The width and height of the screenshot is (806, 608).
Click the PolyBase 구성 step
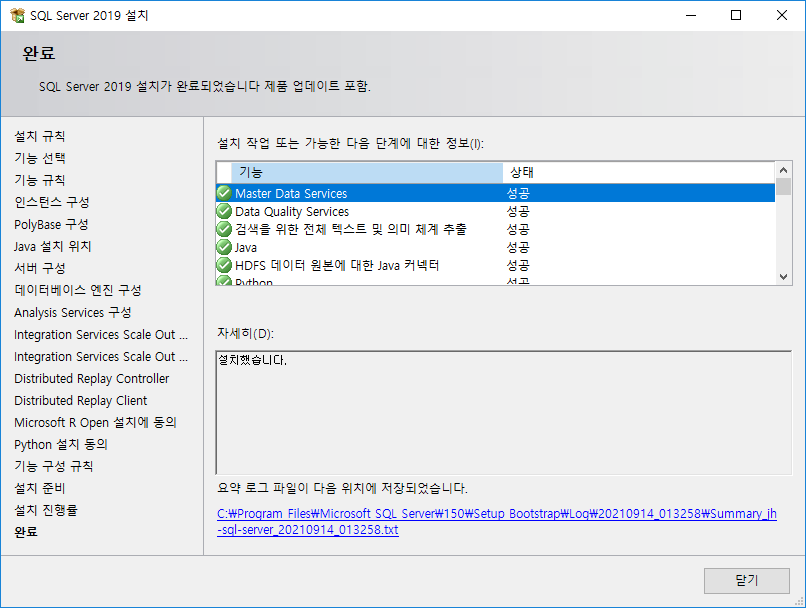point(51,225)
